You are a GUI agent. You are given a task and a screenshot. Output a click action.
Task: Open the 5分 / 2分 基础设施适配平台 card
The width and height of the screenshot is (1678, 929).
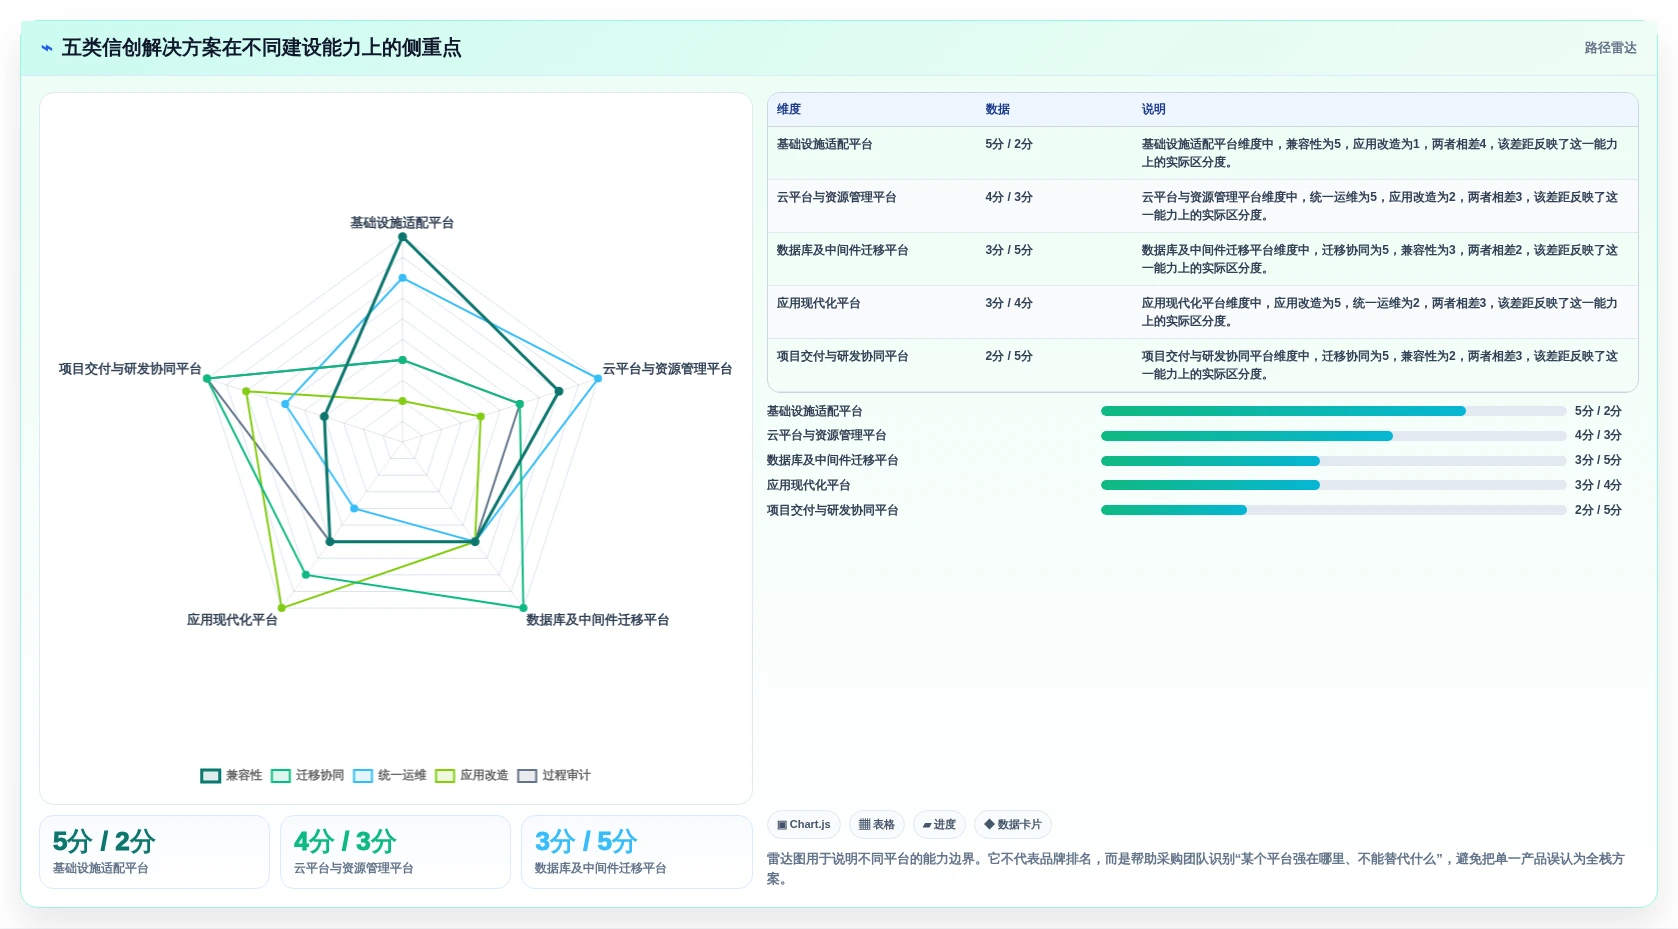coord(154,852)
